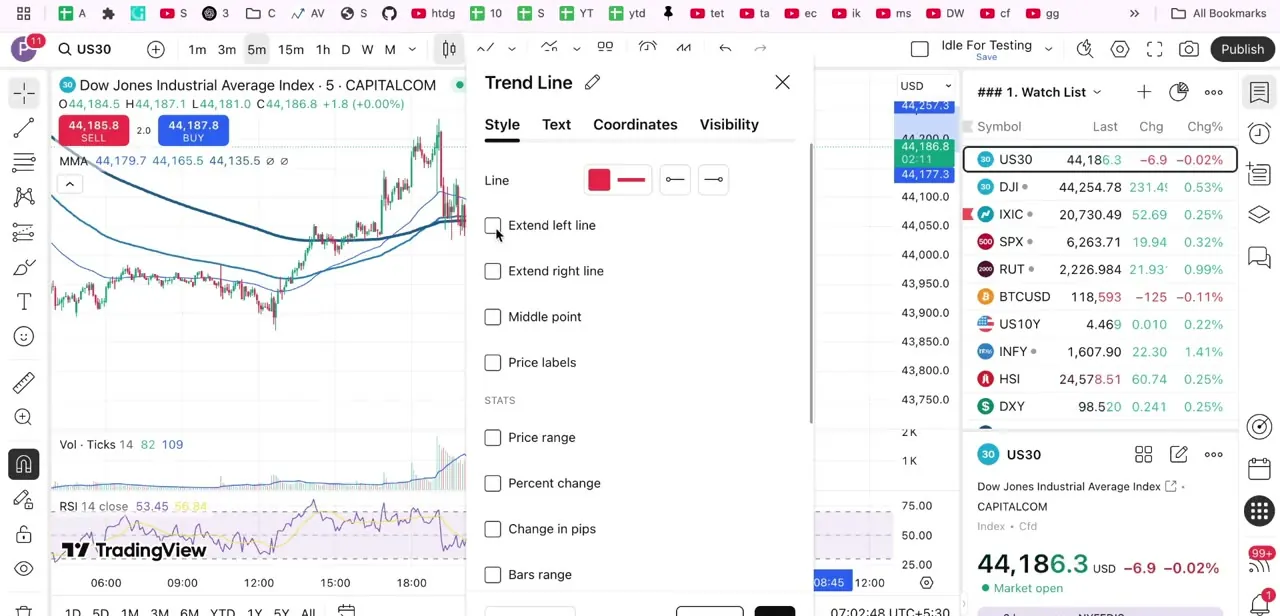The width and height of the screenshot is (1280, 616).
Task: Switch to the Coordinates tab
Action: coord(635,125)
